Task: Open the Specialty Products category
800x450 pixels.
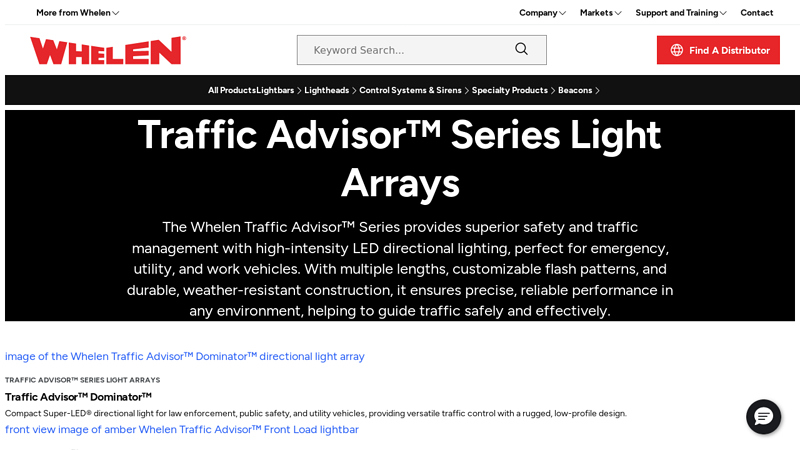Action: coord(509,90)
